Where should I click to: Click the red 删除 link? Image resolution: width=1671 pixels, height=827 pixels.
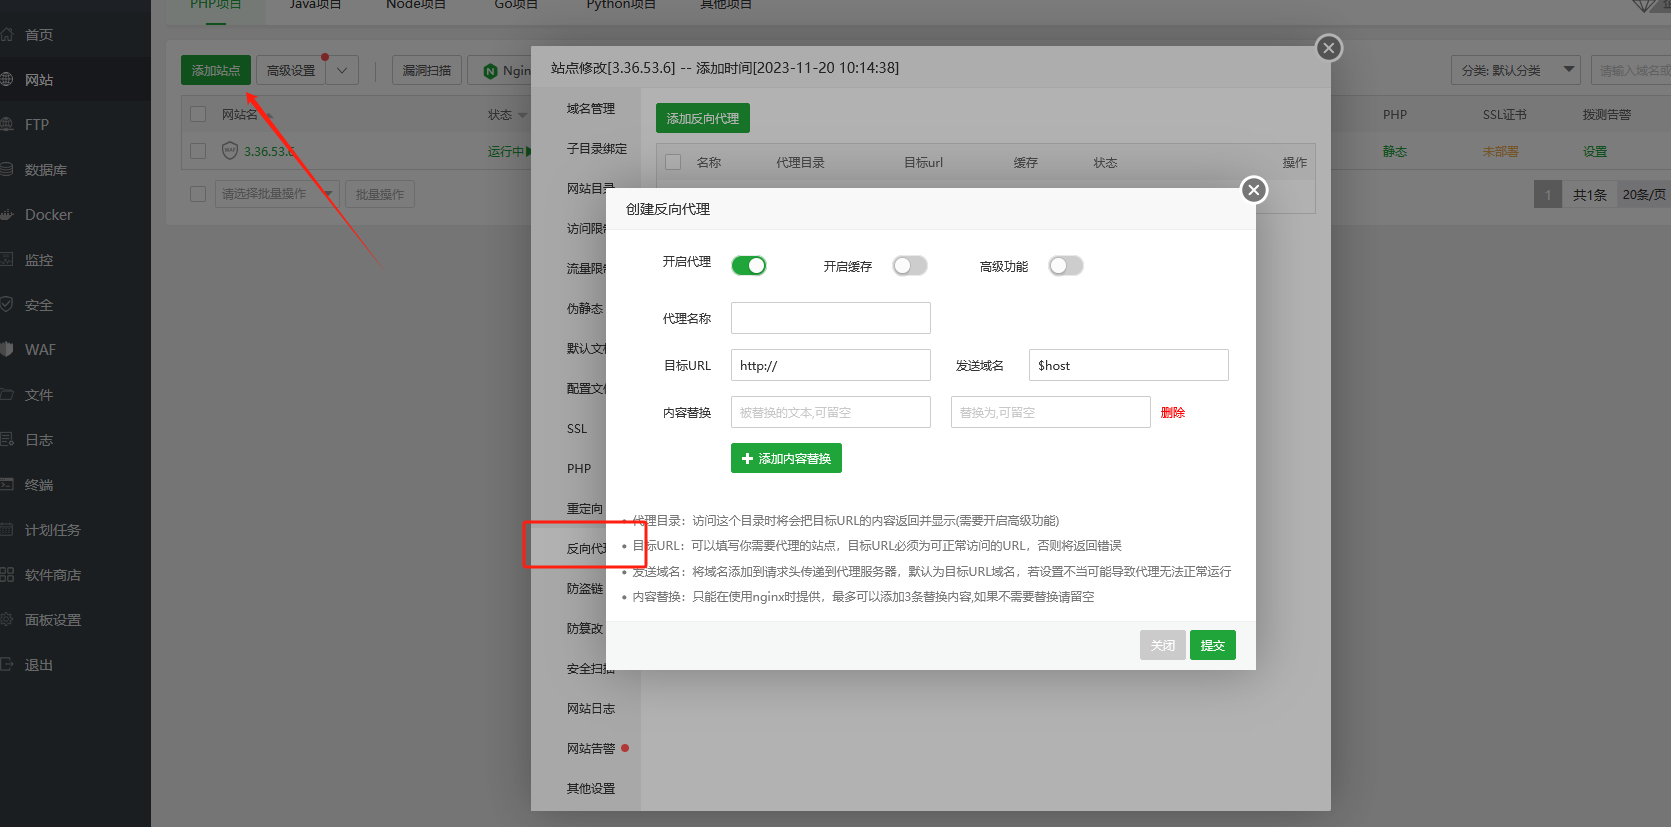point(1173,413)
